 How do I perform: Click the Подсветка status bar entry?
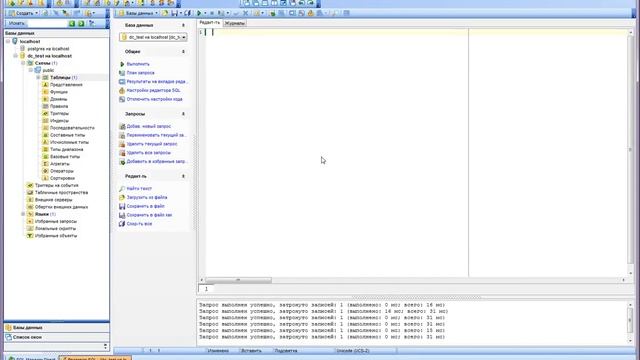286,351
